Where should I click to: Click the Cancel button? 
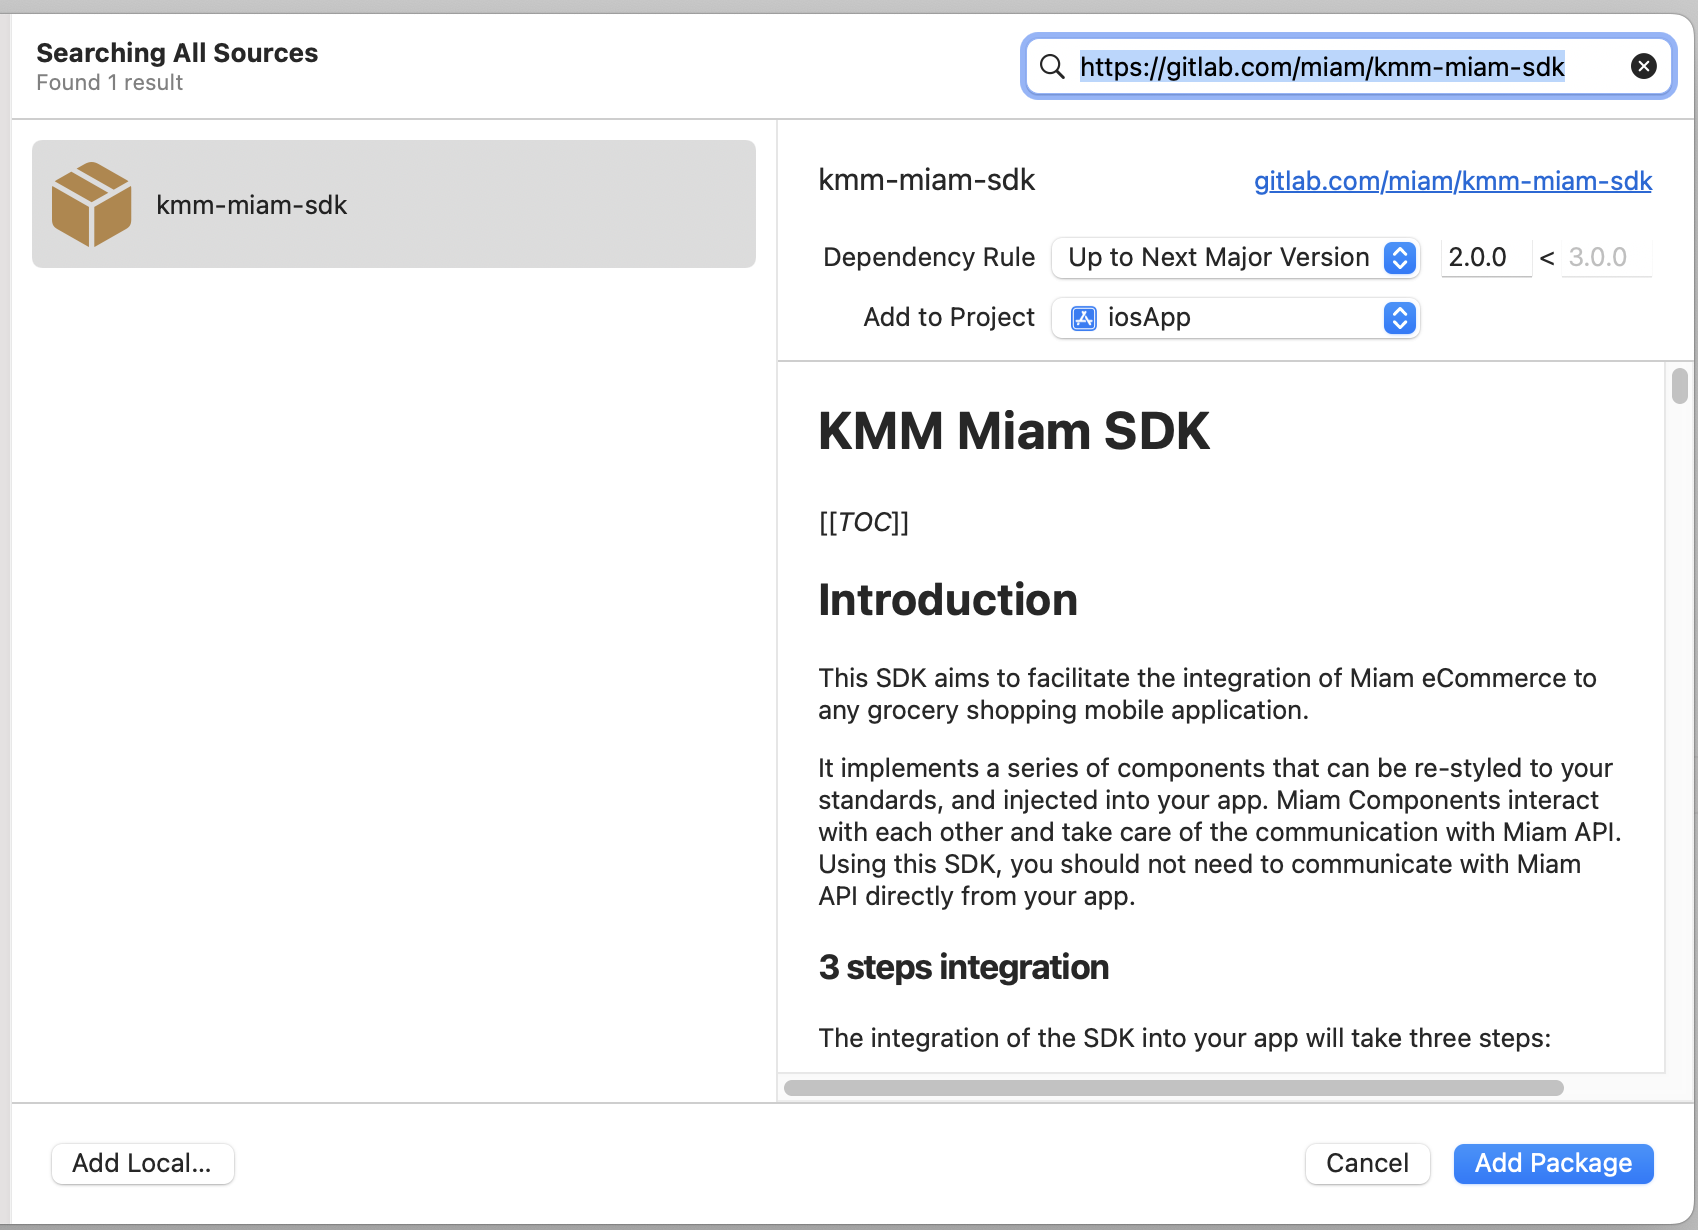[x=1367, y=1163]
